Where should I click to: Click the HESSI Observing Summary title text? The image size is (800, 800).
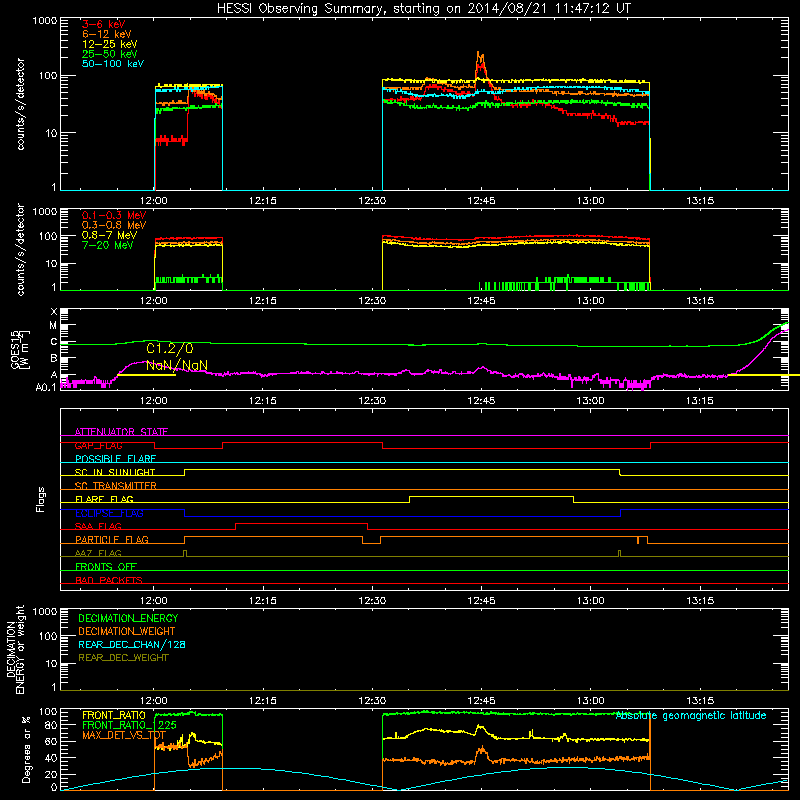[424, 9]
